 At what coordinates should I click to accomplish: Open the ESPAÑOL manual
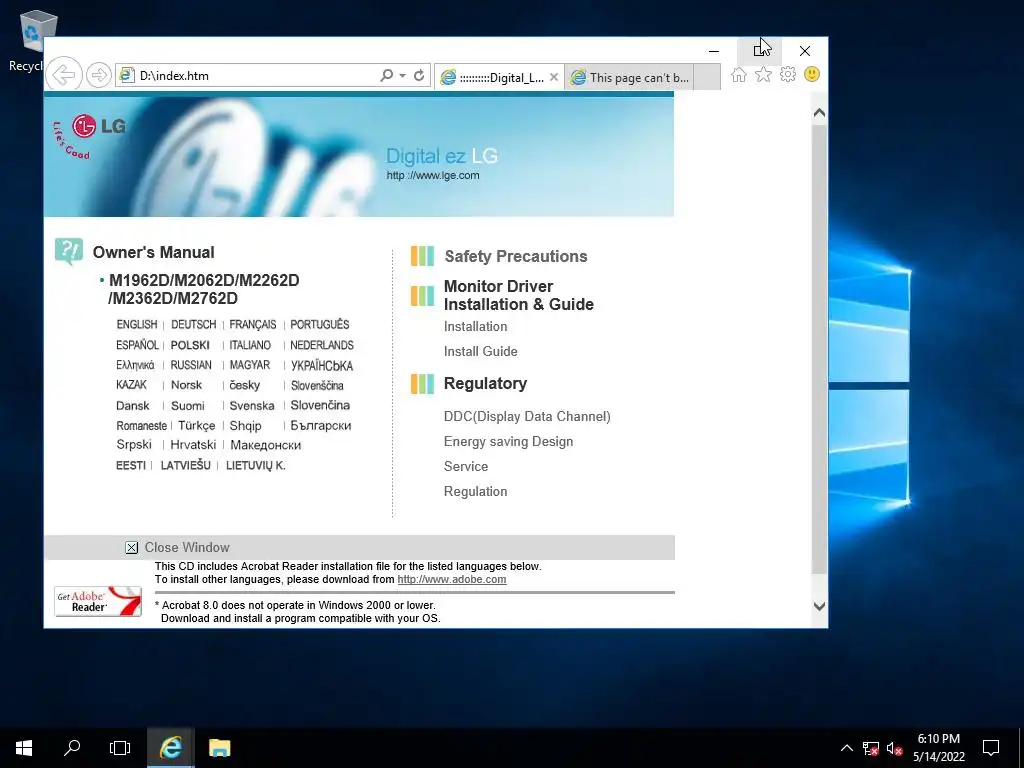coord(137,345)
